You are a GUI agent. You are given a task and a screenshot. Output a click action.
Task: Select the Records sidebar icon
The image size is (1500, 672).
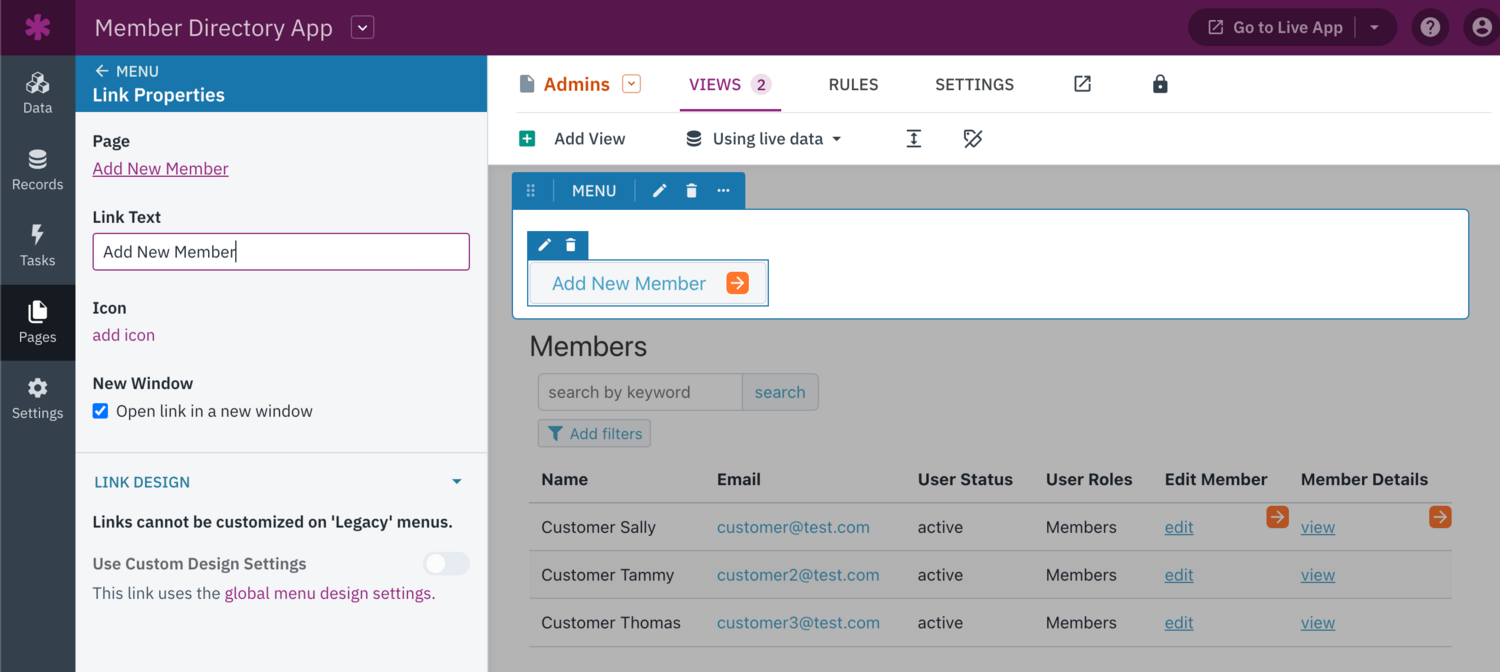pos(38,168)
